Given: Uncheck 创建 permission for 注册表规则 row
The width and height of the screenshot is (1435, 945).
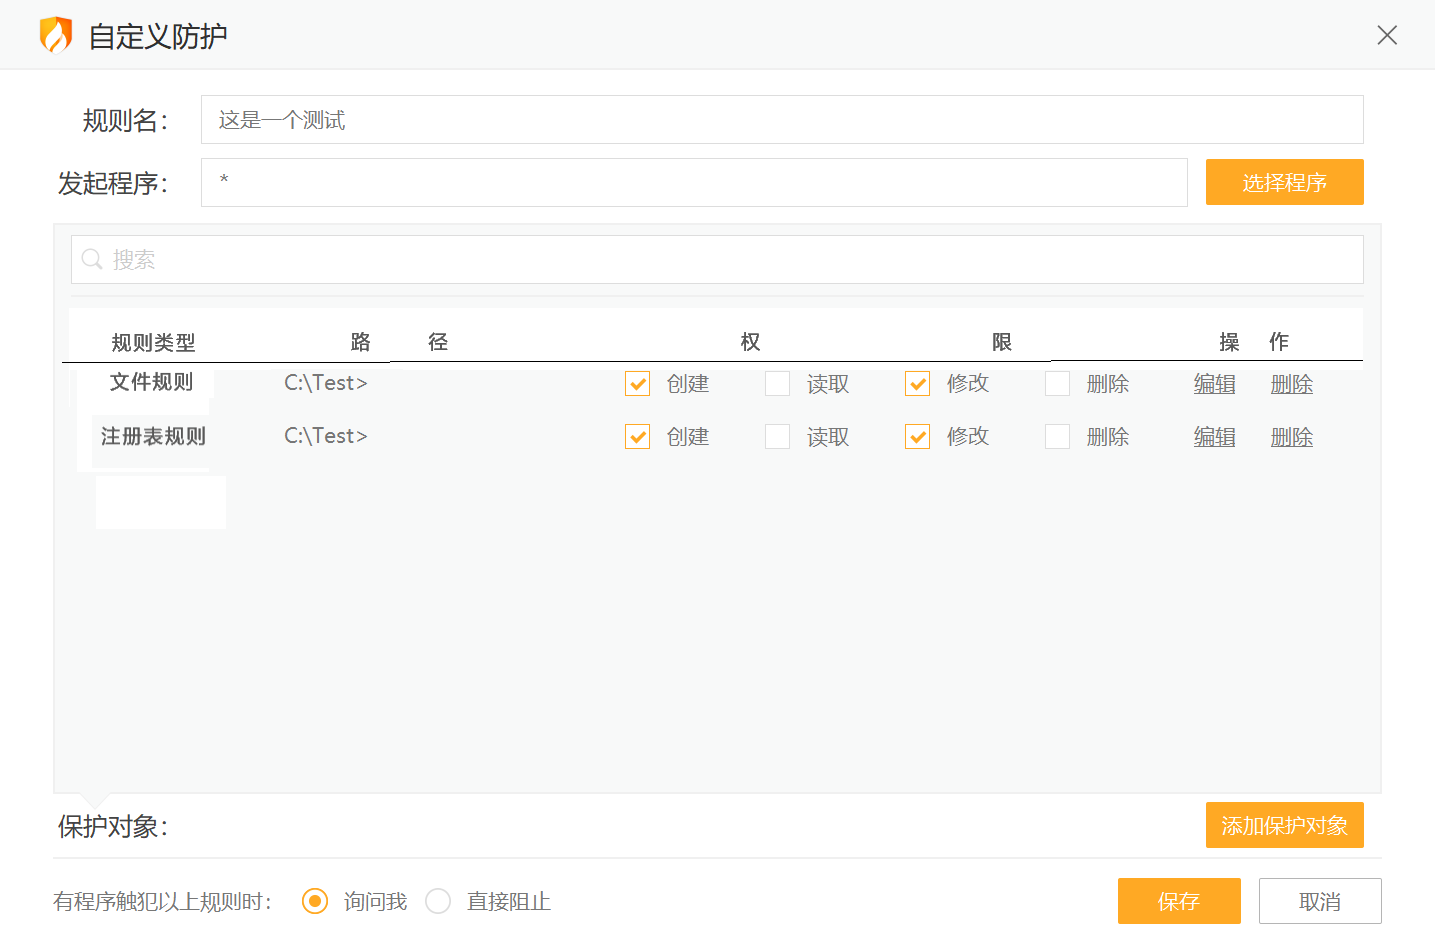Looking at the screenshot, I should (x=637, y=436).
